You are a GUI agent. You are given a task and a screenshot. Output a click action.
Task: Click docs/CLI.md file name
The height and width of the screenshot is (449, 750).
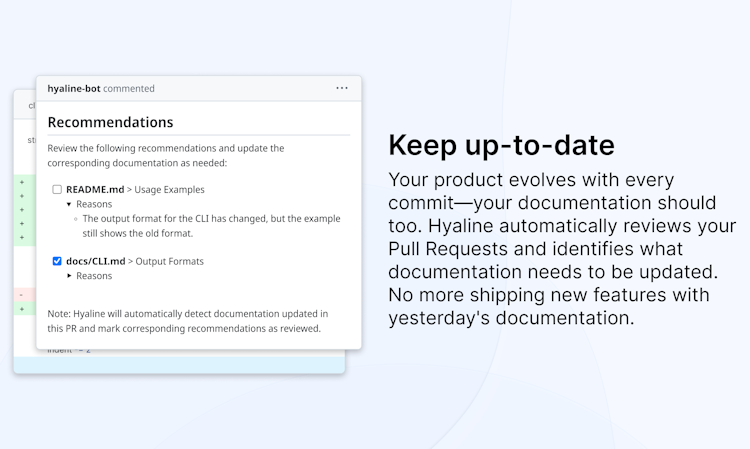96,261
